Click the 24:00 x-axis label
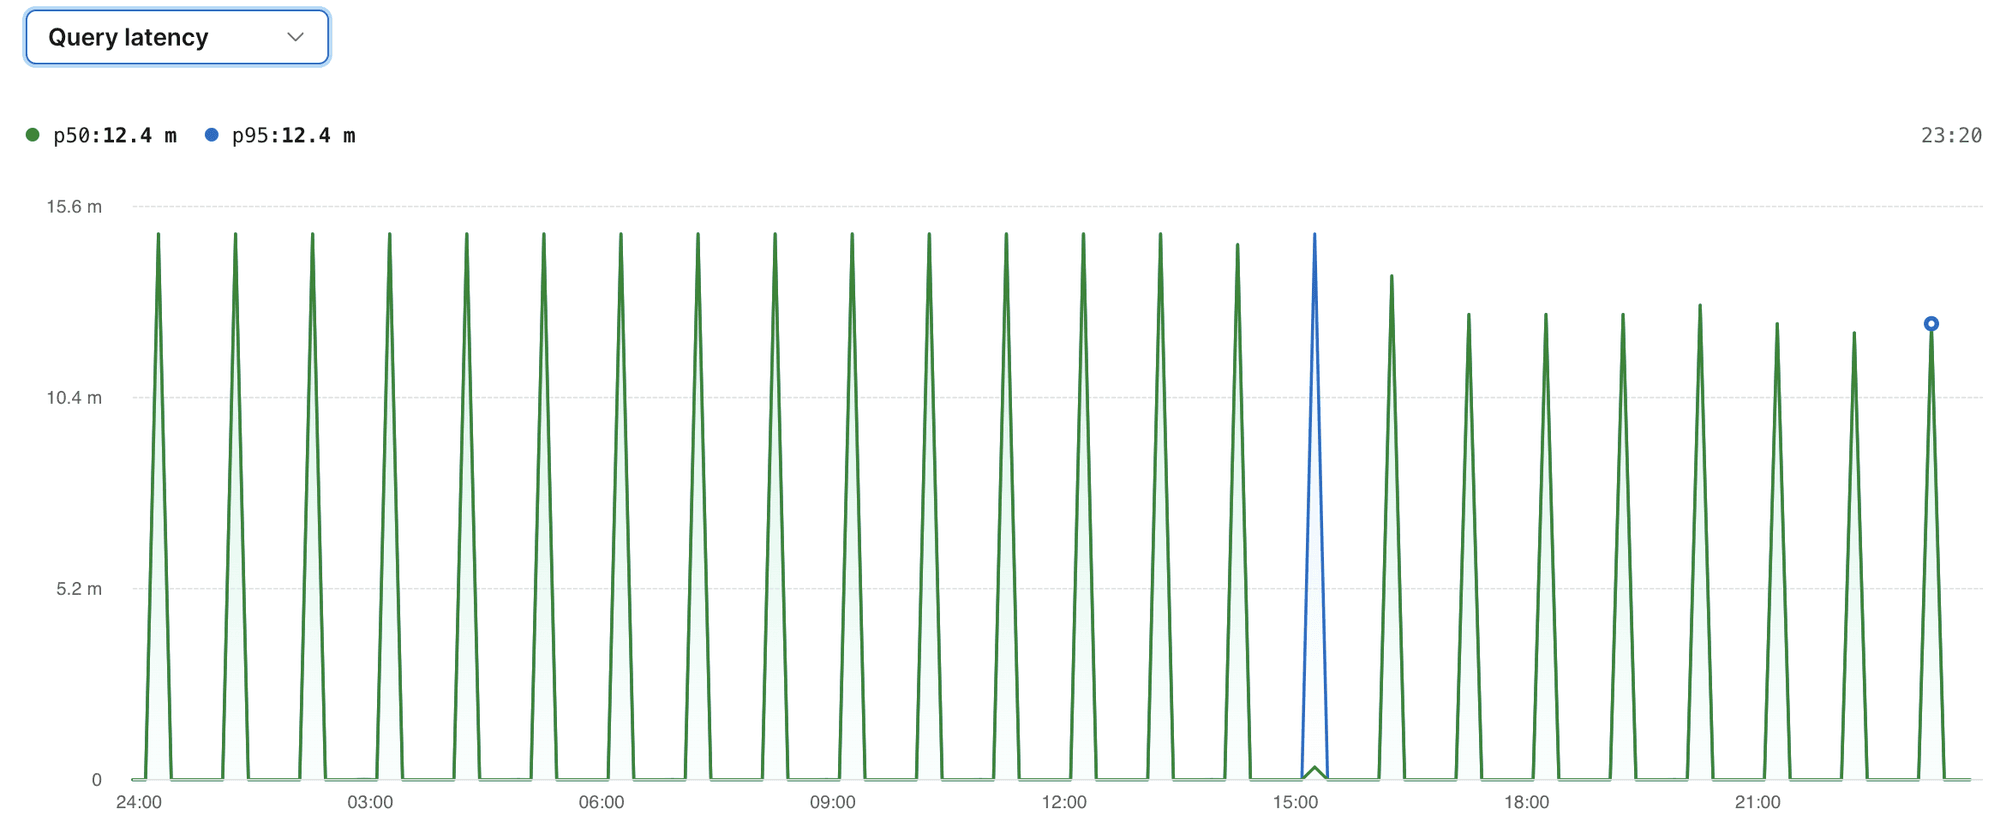The image size is (2000, 828). pyautogui.click(x=139, y=802)
